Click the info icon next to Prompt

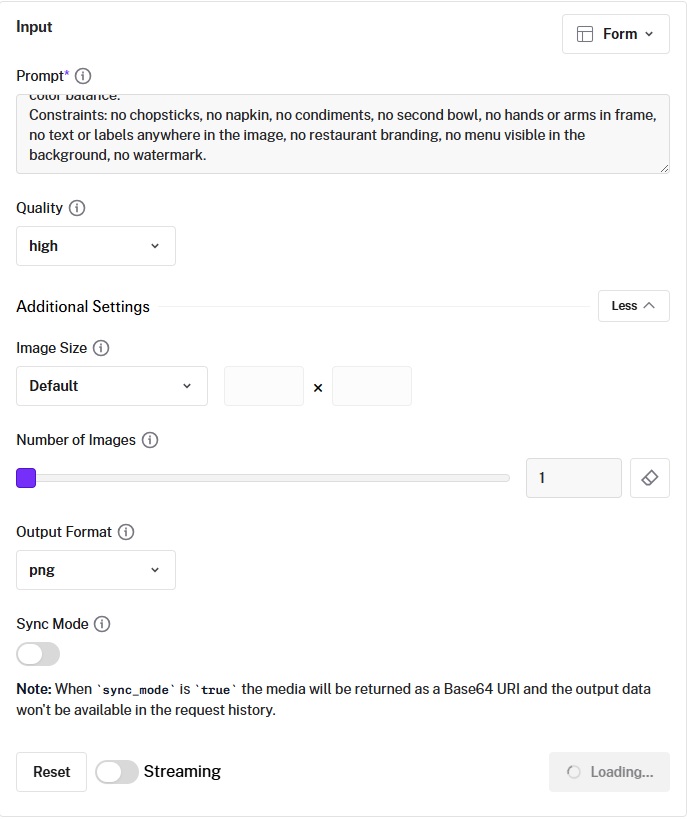click(84, 76)
